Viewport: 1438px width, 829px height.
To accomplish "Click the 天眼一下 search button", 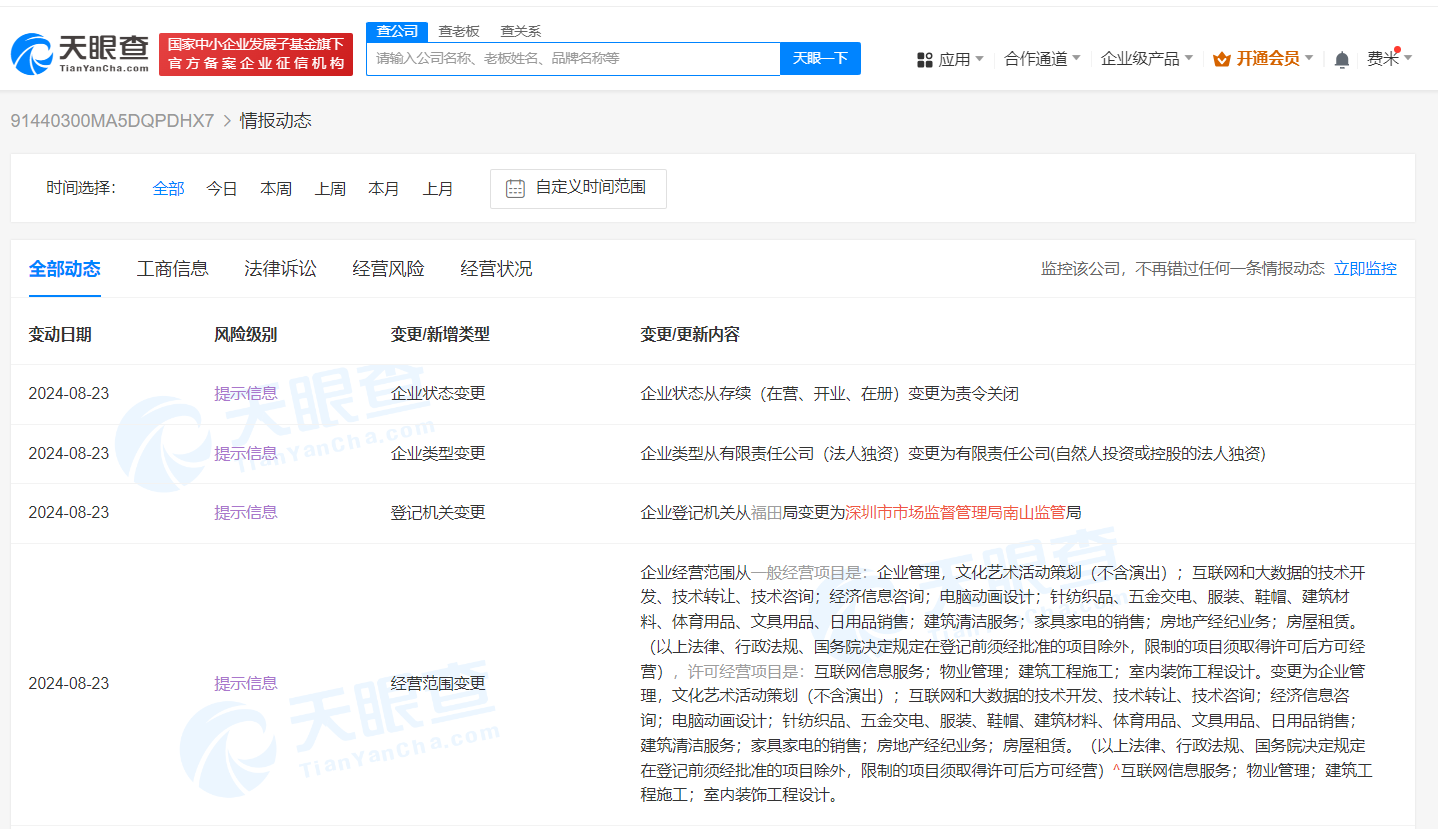I will [x=820, y=58].
